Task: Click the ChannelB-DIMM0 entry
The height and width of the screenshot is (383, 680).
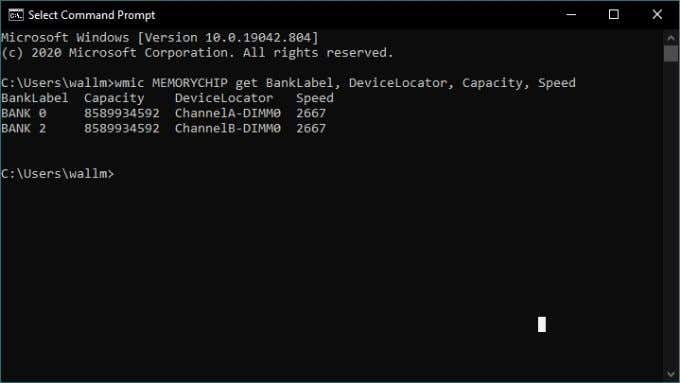Action: 228,128
